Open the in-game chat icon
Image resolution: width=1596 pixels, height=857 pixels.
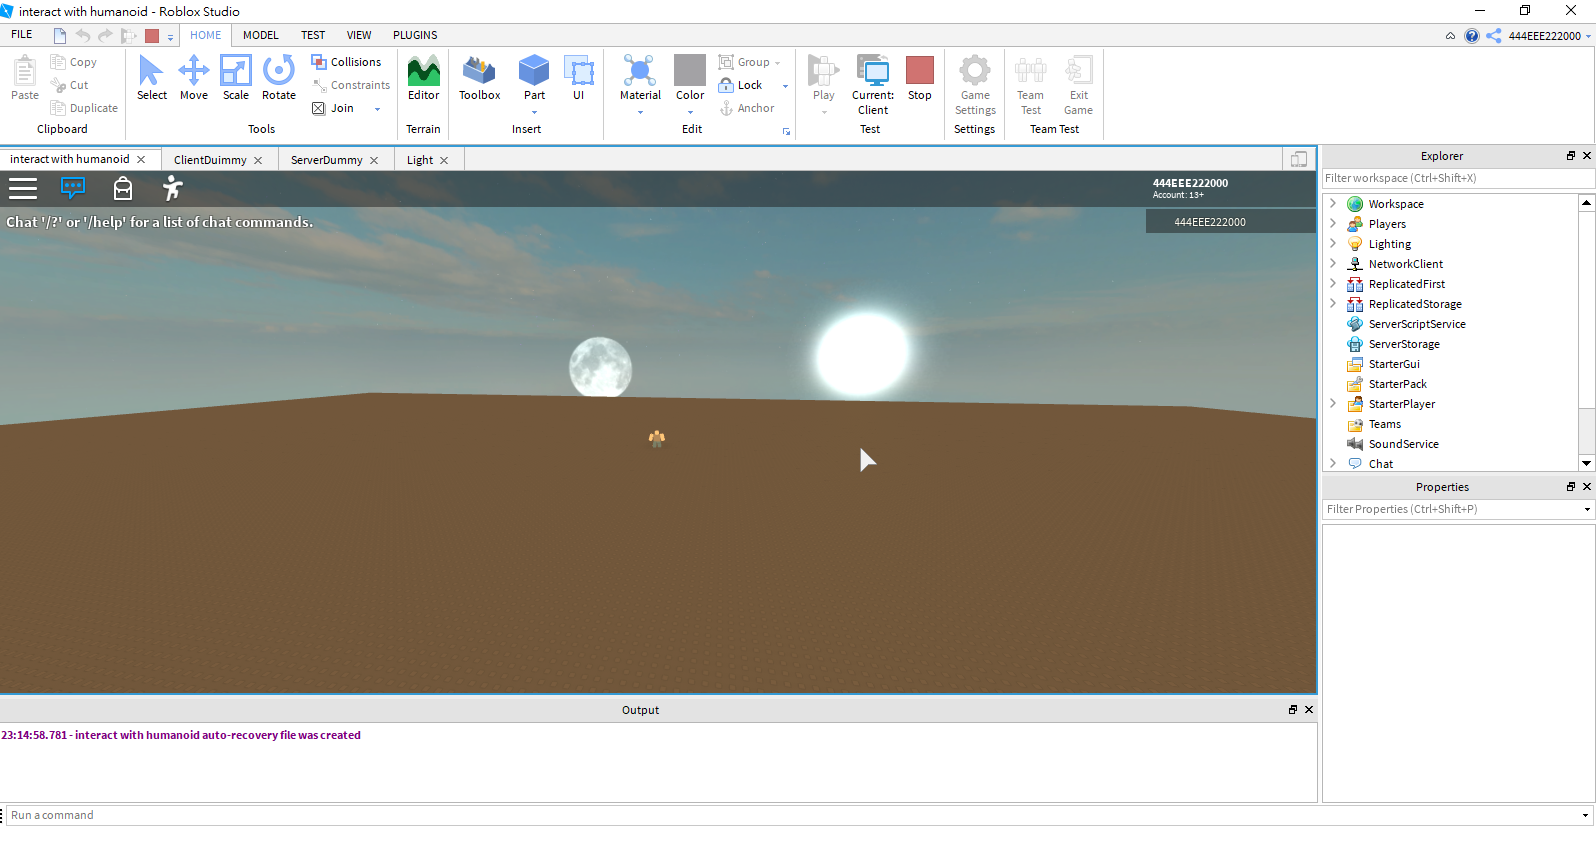point(73,188)
